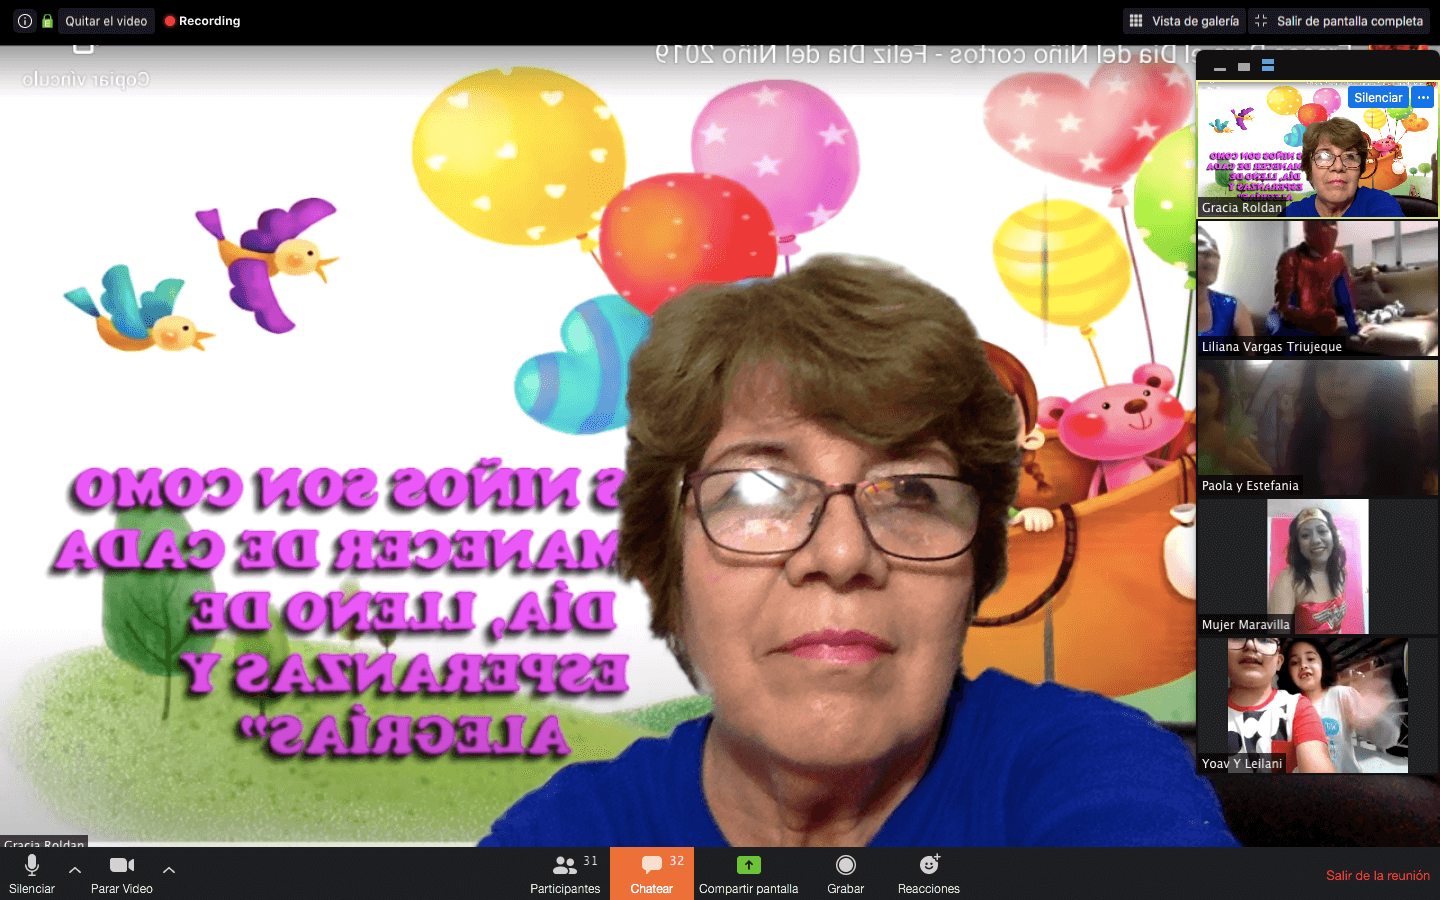Click the green encryption lock icon
This screenshot has width=1440, height=900.
47,21
